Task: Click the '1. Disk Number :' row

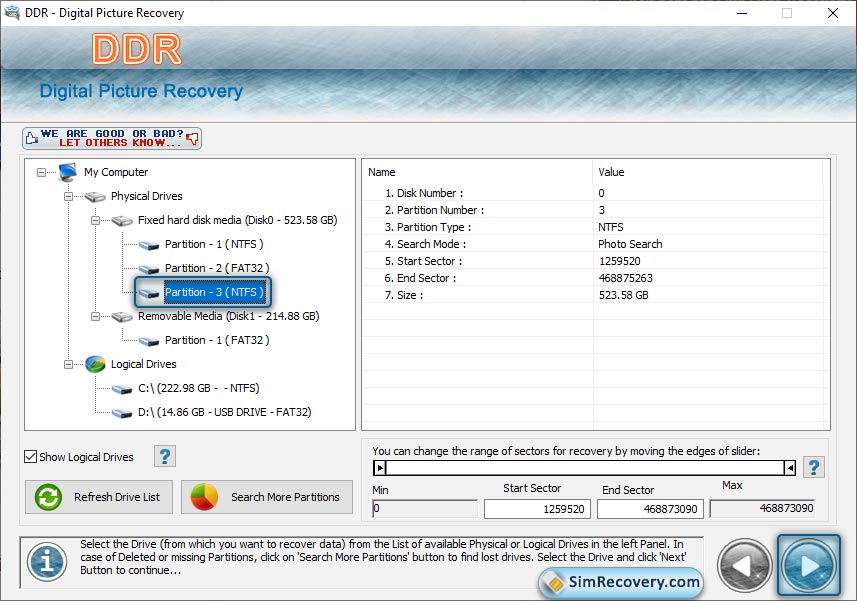Action: tap(596, 193)
